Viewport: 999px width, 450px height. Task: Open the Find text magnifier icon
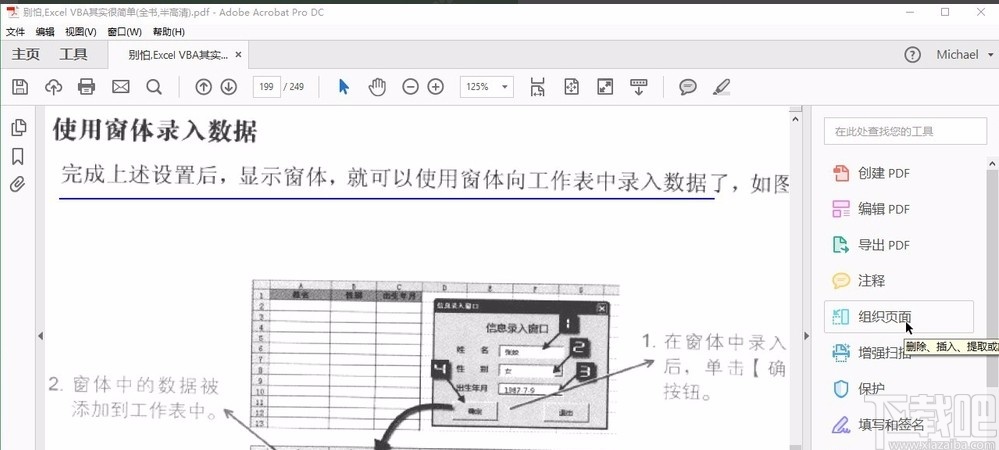[x=154, y=87]
